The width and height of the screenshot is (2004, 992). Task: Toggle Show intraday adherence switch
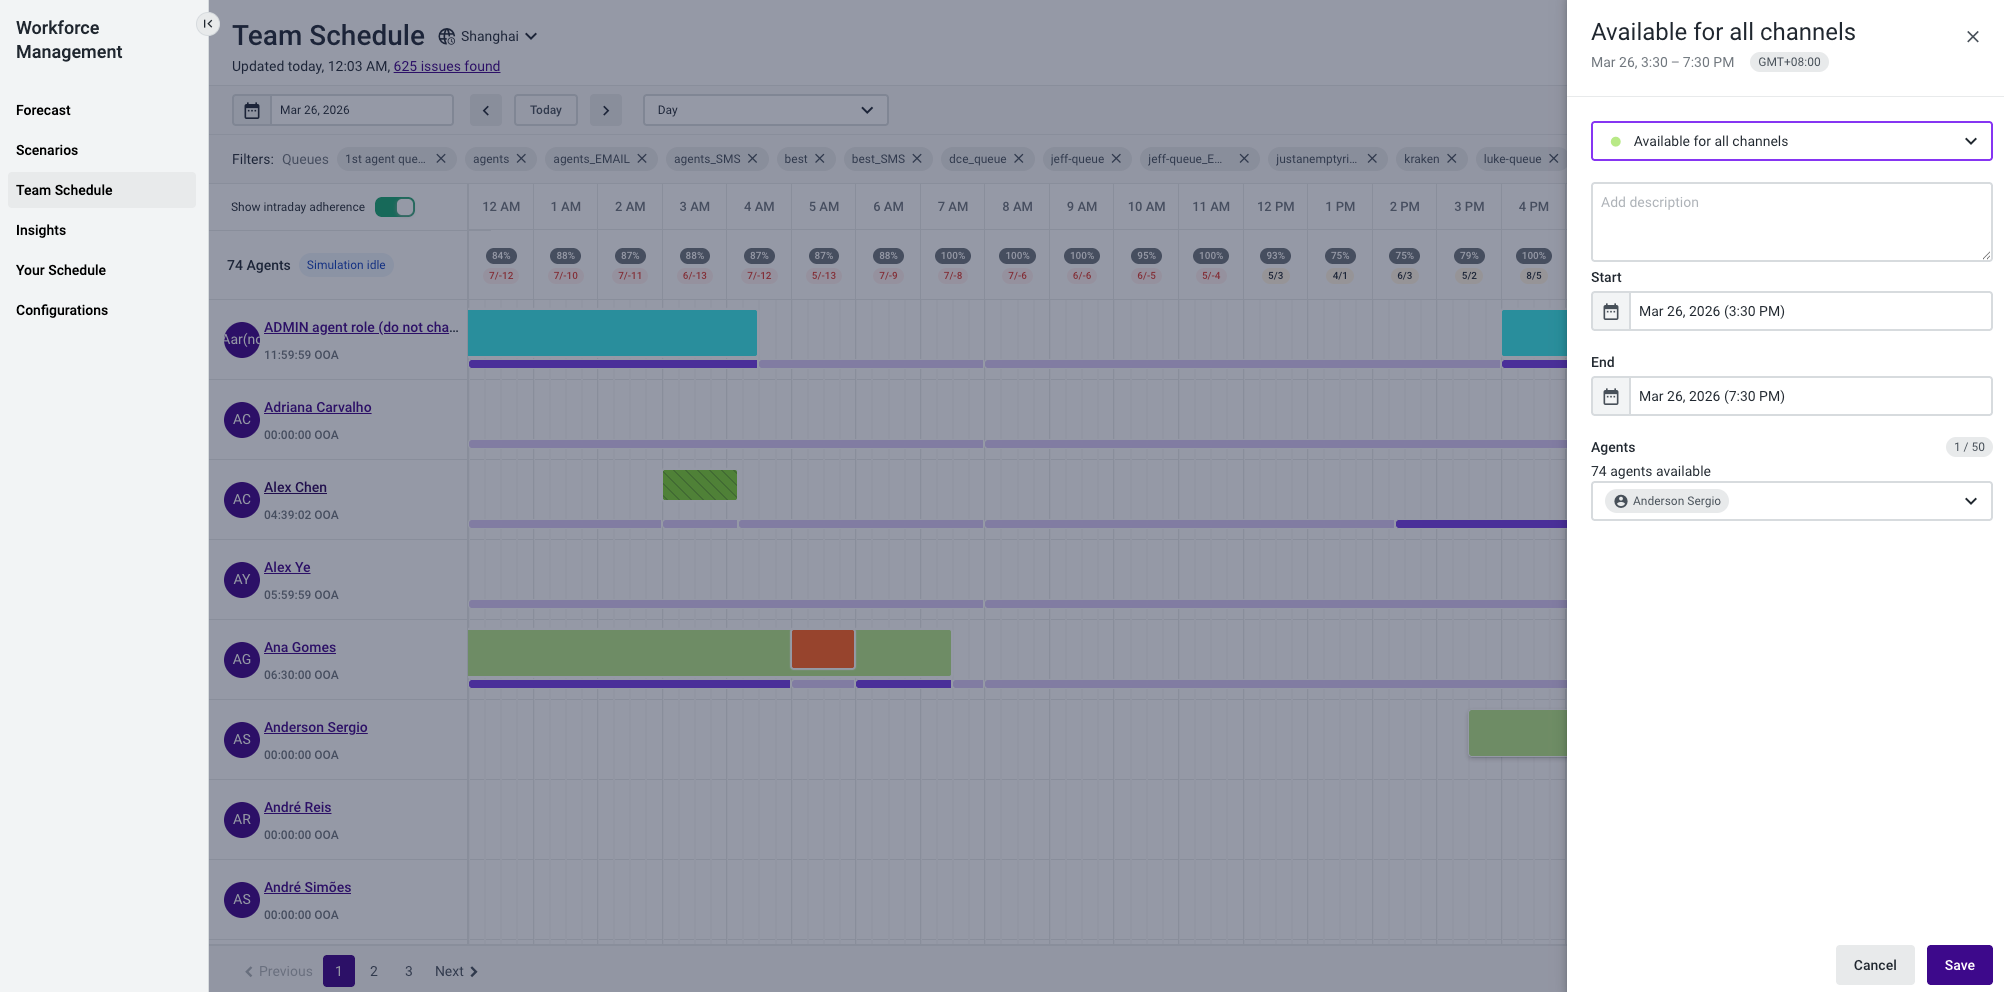pos(395,207)
